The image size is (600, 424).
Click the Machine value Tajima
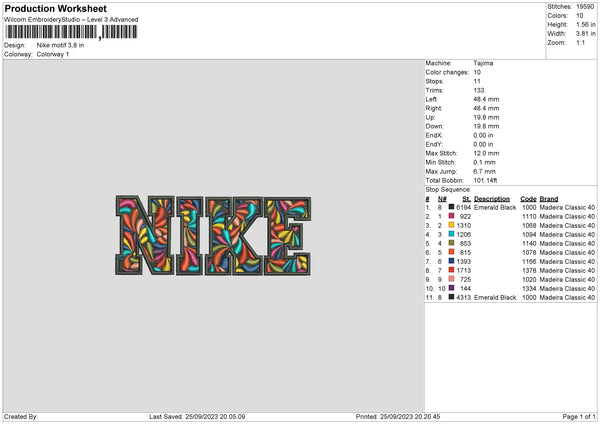(483, 63)
